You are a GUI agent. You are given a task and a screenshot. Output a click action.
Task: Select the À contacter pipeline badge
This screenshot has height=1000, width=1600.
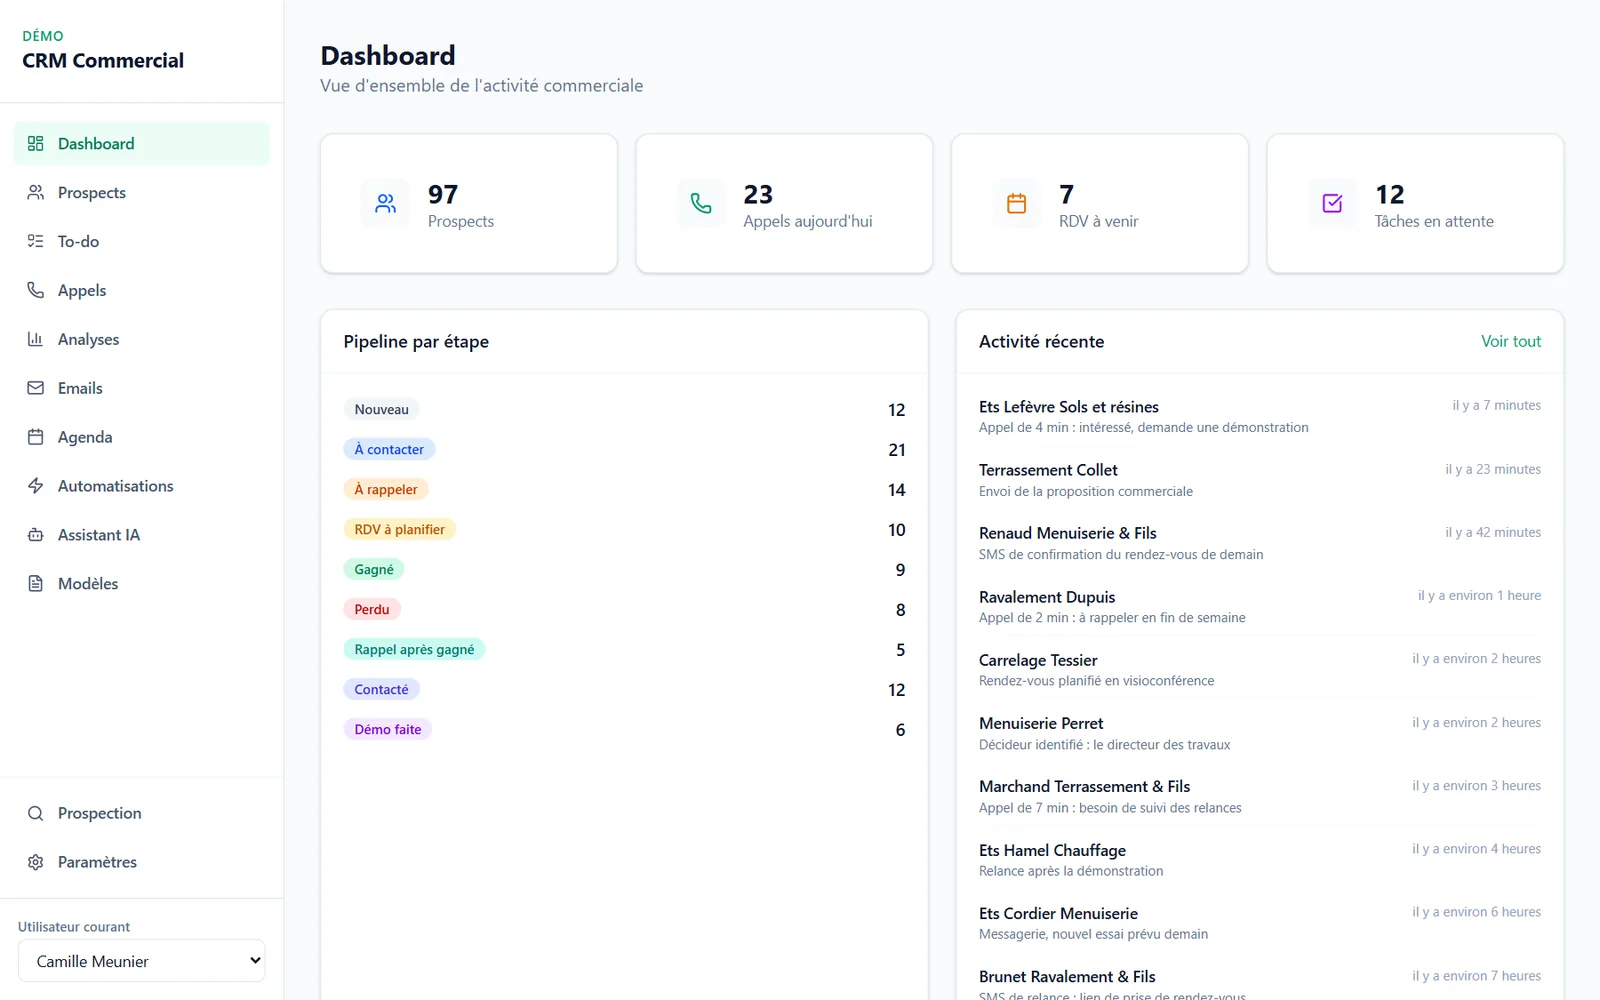point(389,449)
